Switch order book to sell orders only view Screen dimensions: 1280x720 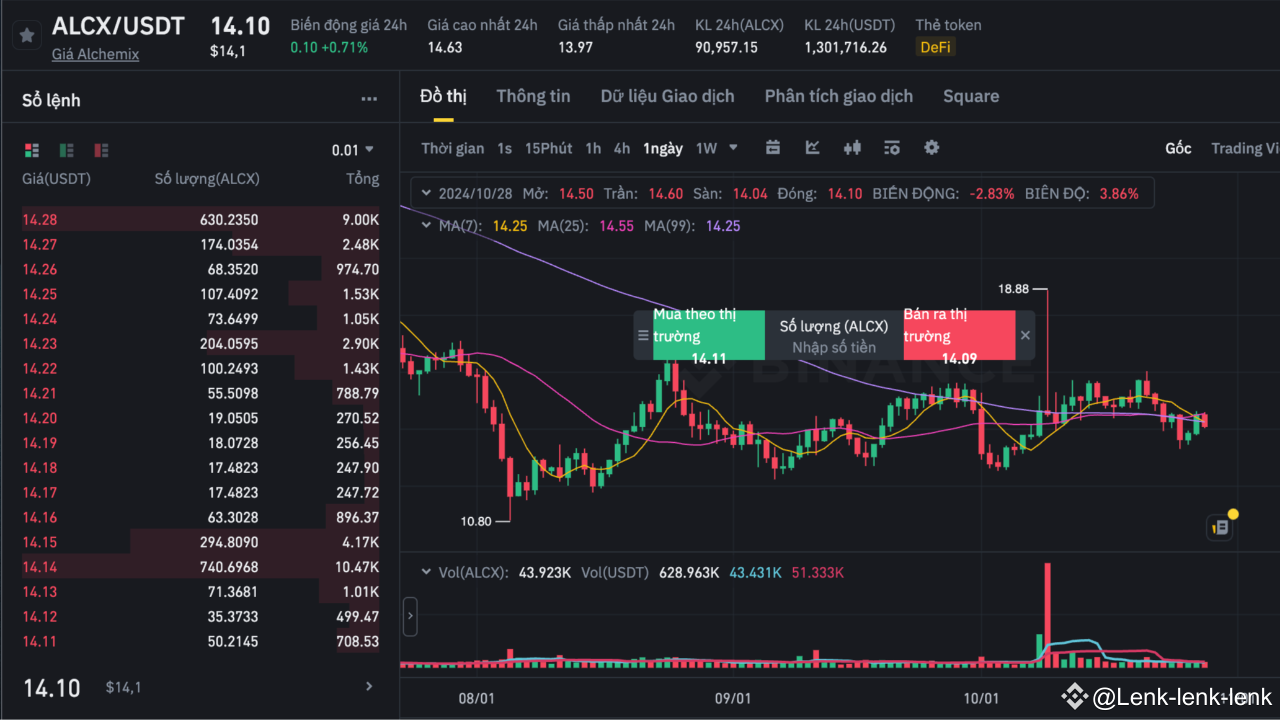[100, 149]
